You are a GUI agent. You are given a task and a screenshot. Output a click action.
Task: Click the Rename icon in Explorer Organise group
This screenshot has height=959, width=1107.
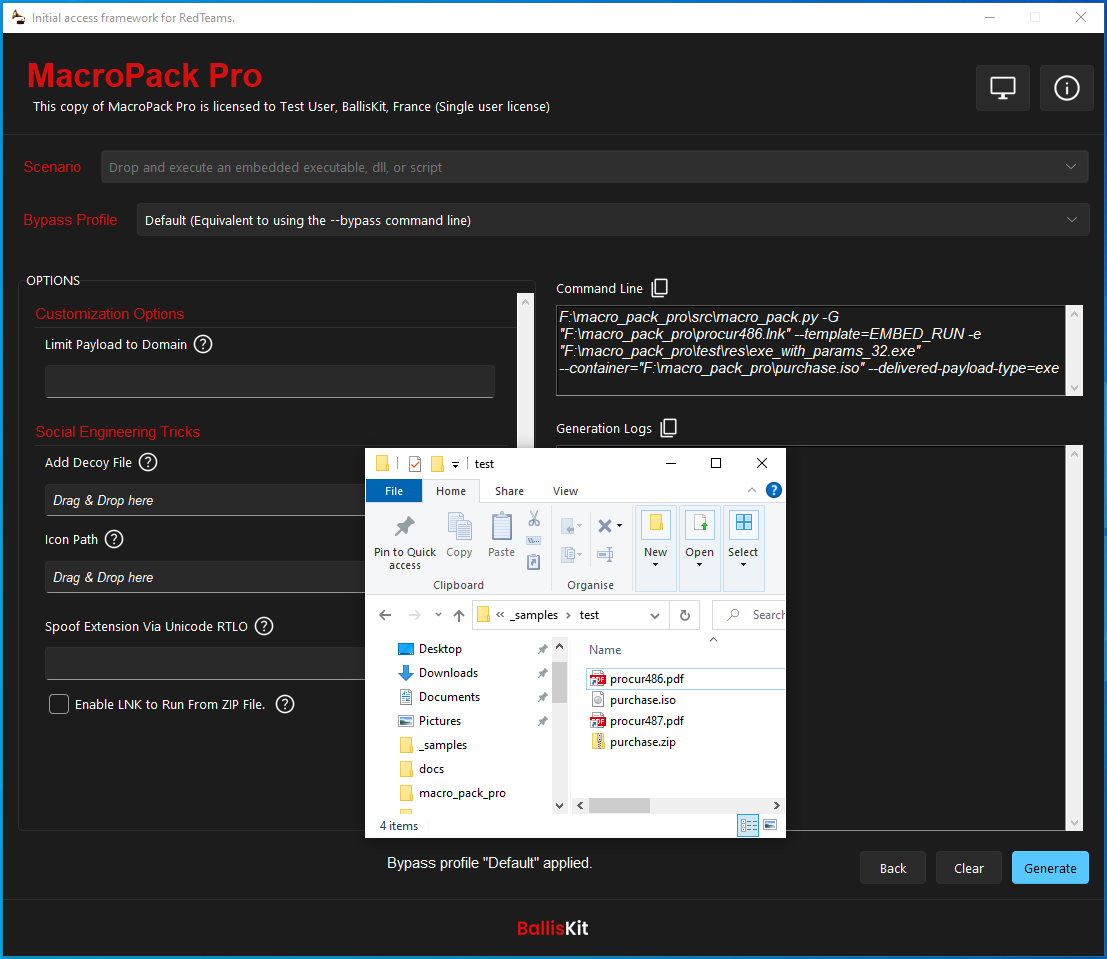click(x=605, y=554)
